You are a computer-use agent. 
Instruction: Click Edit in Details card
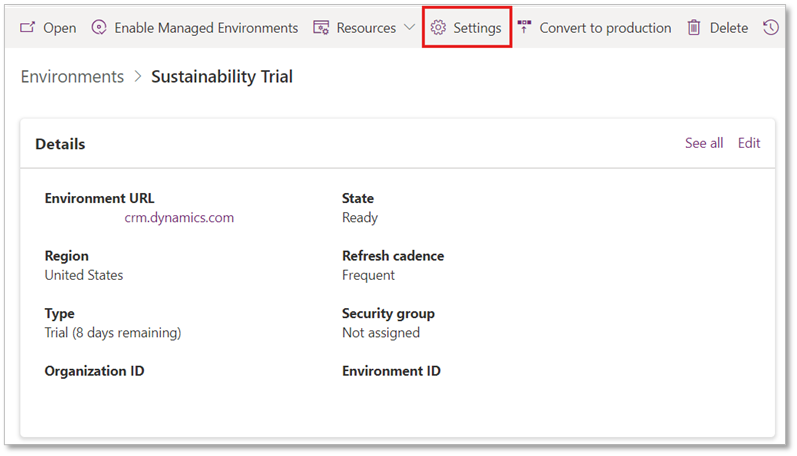tap(749, 143)
